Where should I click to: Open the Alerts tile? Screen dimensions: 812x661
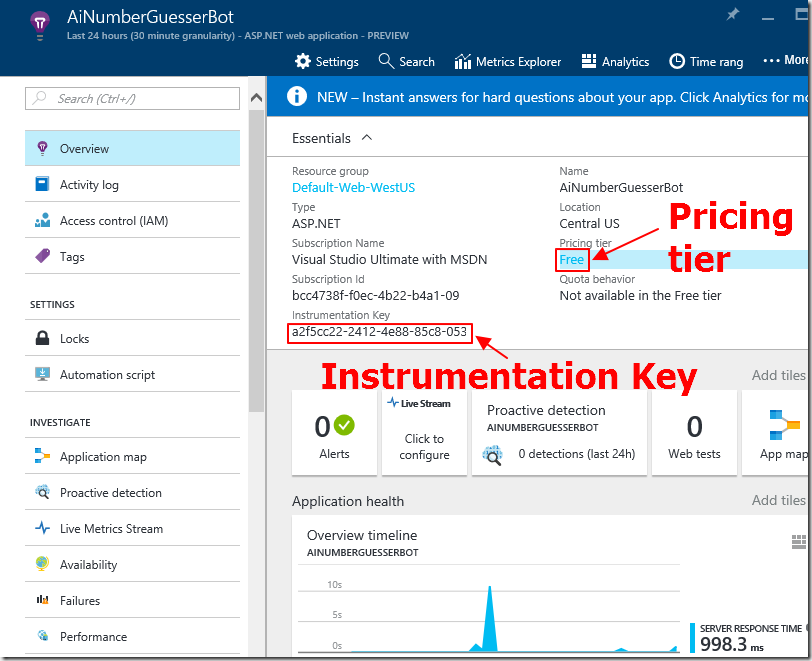(x=334, y=433)
